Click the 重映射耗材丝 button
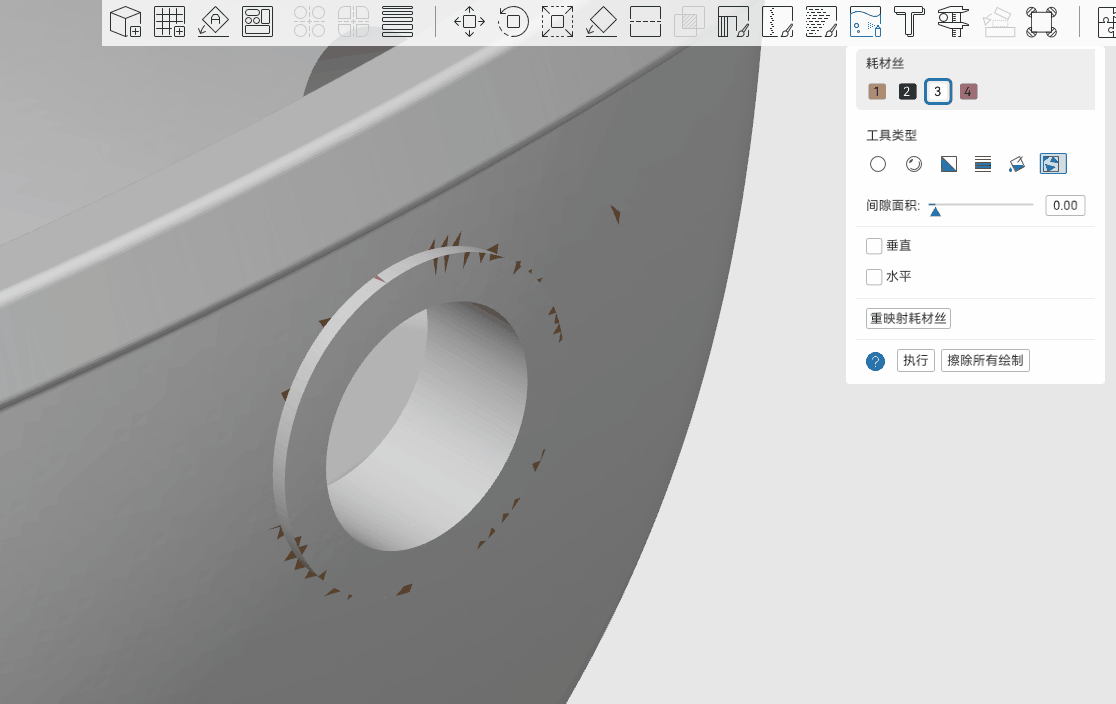This screenshot has width=1116, height=704. (x=908, y=318)
